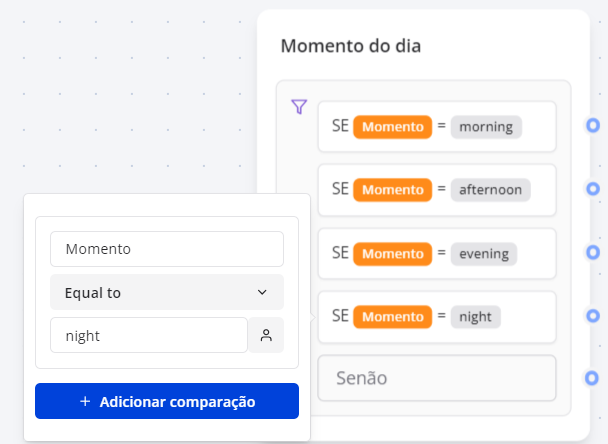Click the night value input field
The width and height of the screenshot is (608, 444).
(147, 336)
